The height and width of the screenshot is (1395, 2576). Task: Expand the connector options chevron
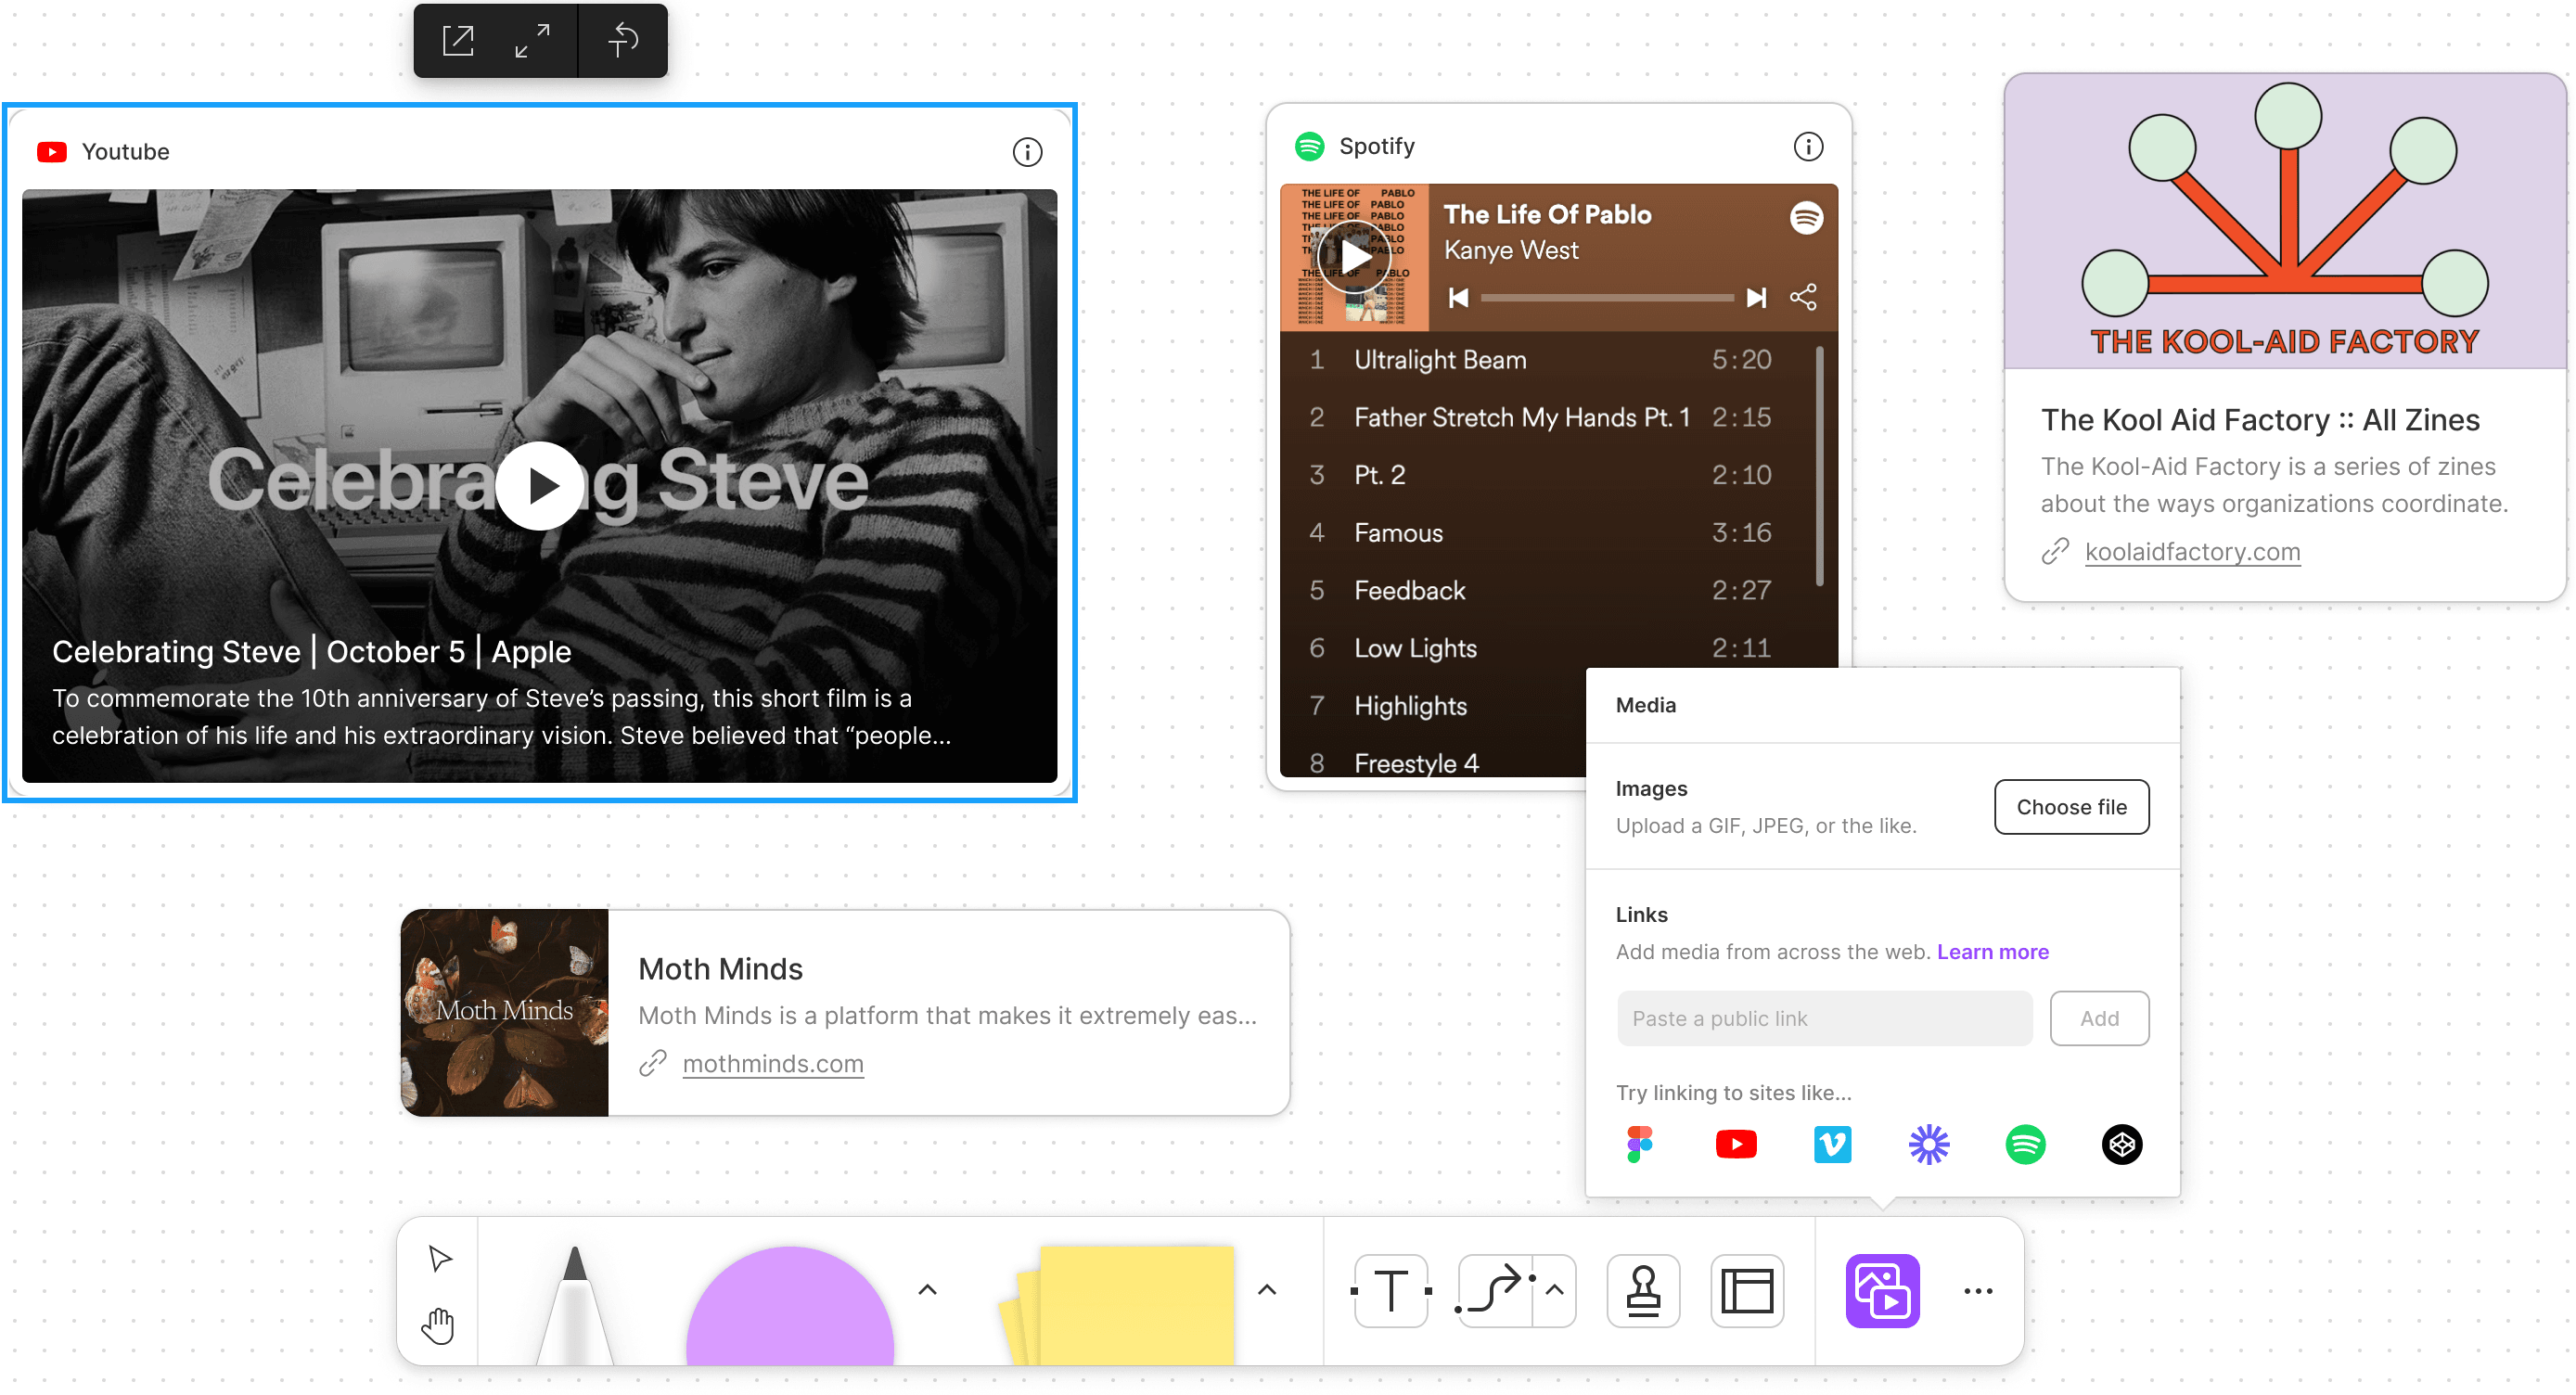click(1554, 1290)
